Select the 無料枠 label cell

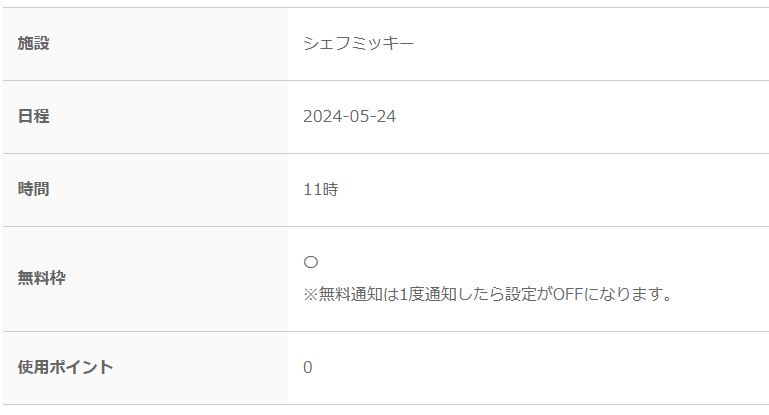(x=146, y=279)
